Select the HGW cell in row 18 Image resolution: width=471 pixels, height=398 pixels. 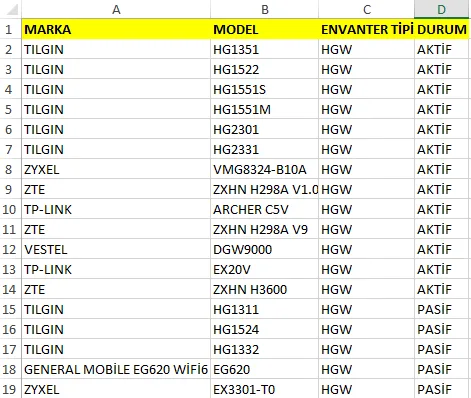367,369
